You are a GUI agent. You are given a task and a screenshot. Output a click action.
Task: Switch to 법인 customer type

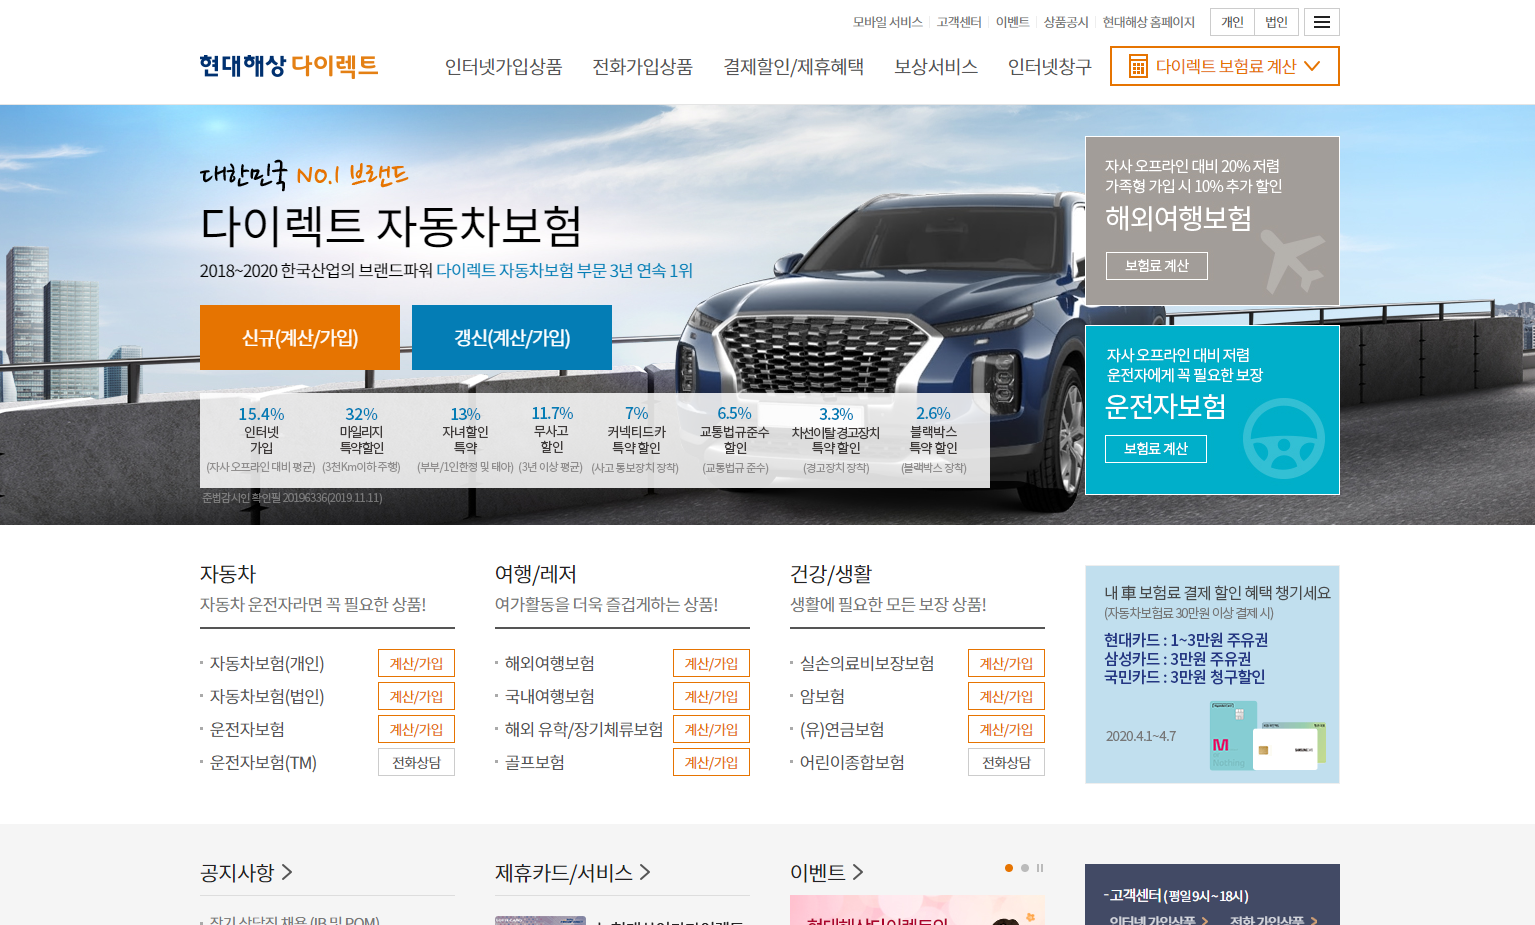click(x=1276, y=22)
